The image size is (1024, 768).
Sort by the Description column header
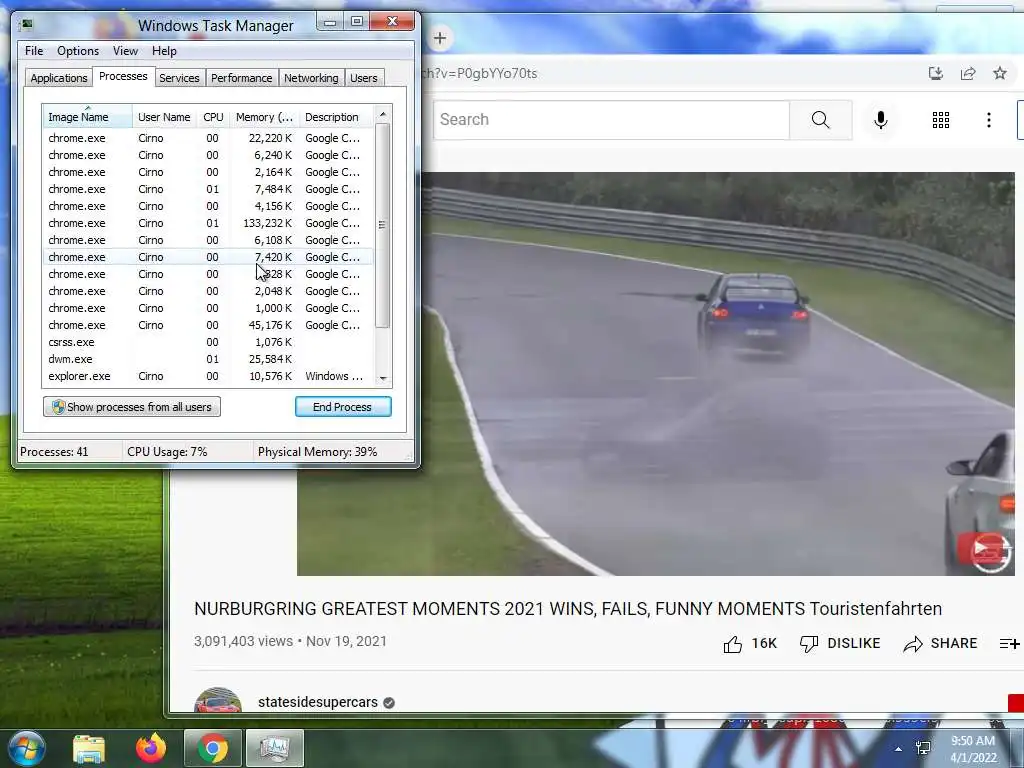336,117
